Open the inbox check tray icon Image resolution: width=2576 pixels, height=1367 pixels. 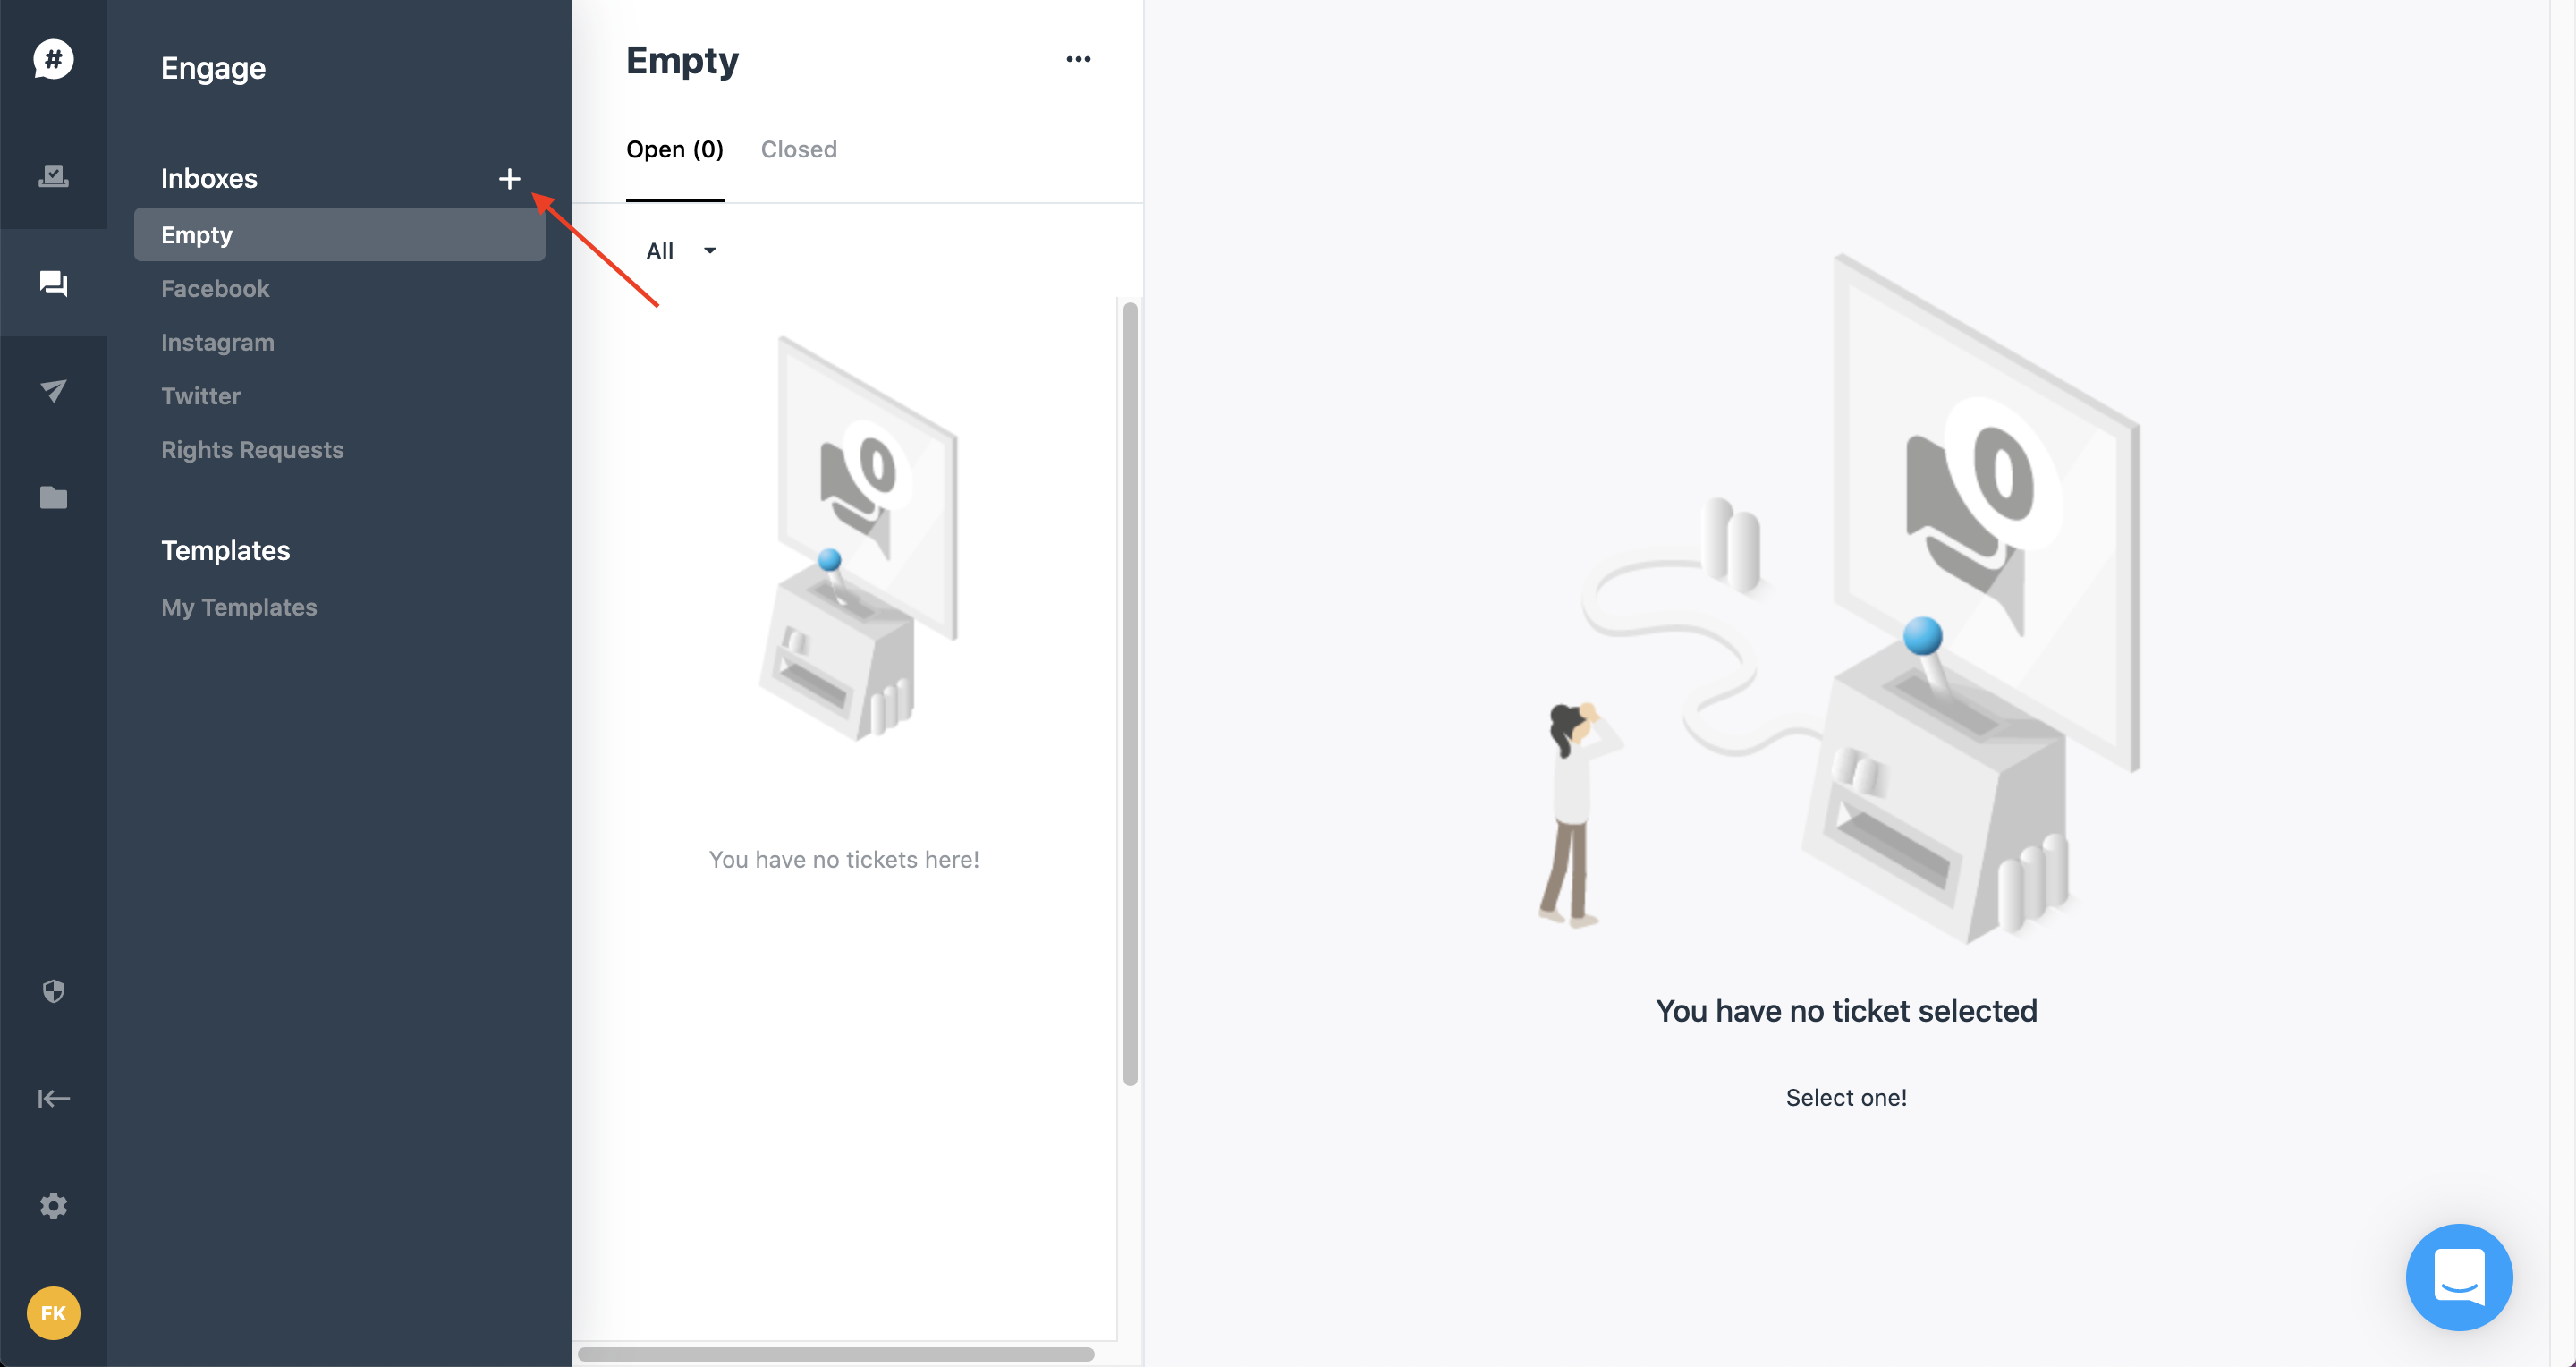53,176
